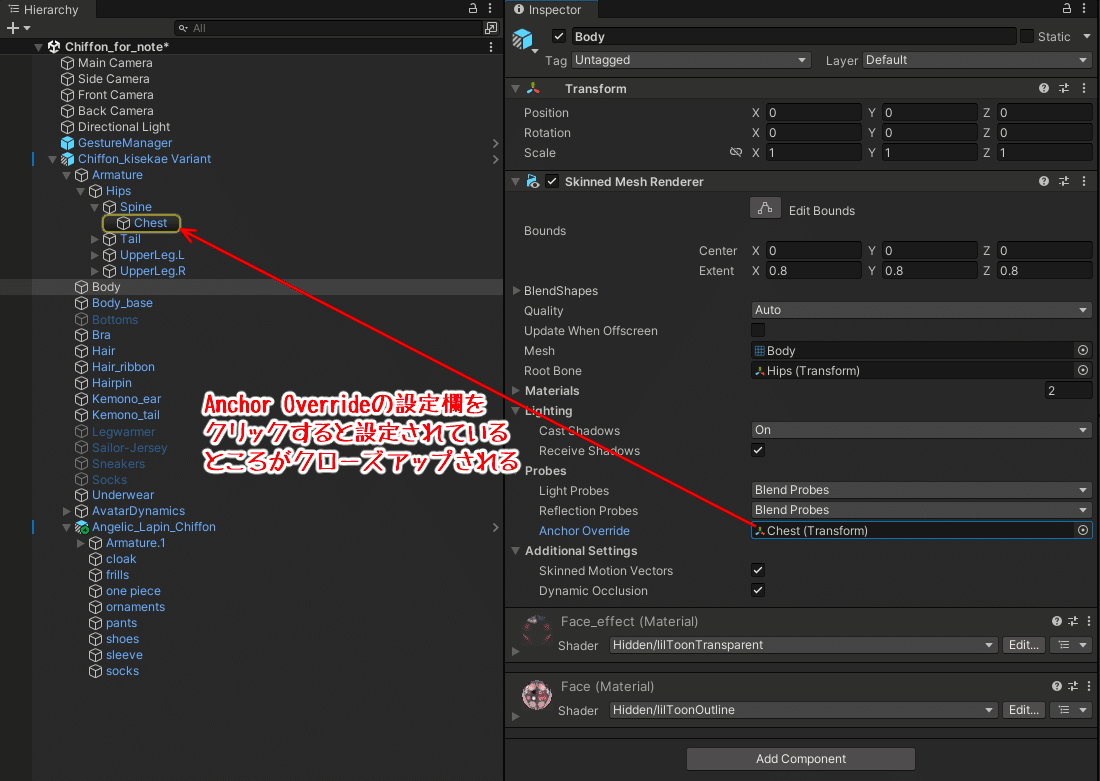
Task: Collapse the Armature tree node
Action: click(x=67, y=175)
